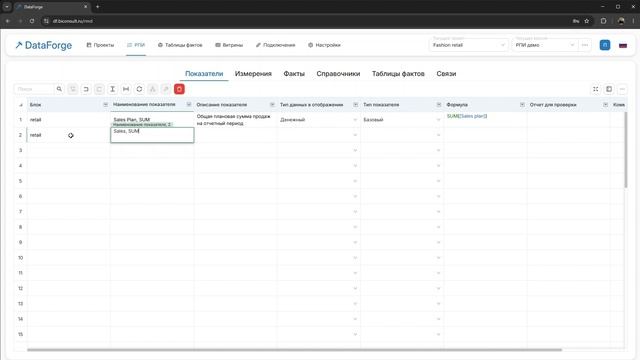Open the filter menu on the Блок column header
The width and height of the screenshot is (640, 360).
[105, 104]
